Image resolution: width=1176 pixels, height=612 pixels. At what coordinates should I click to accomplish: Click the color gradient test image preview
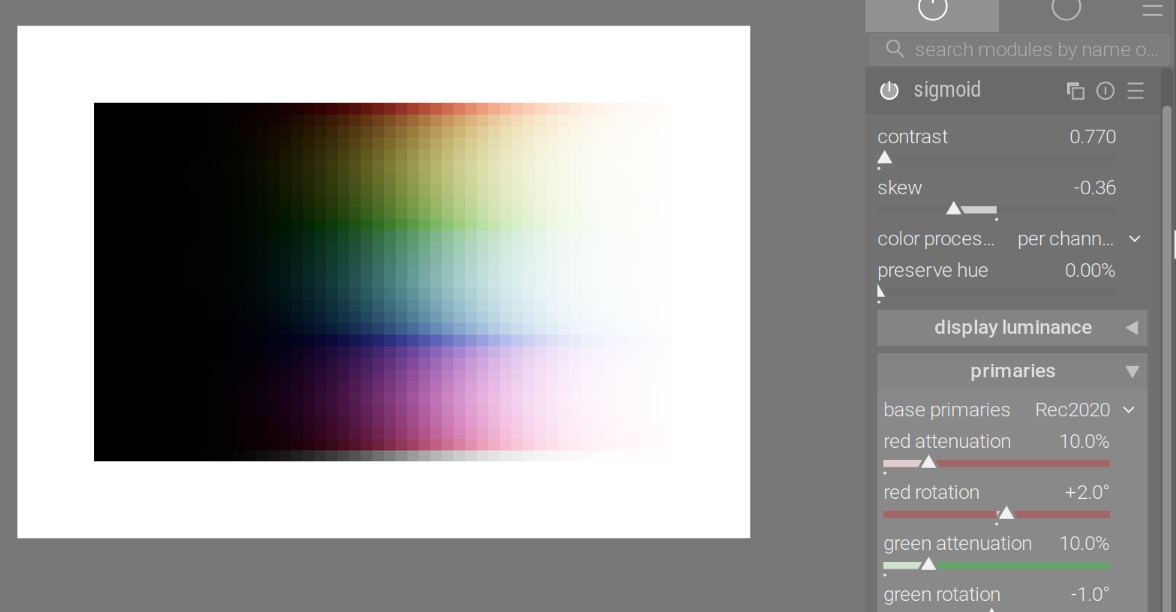point(383,281)
